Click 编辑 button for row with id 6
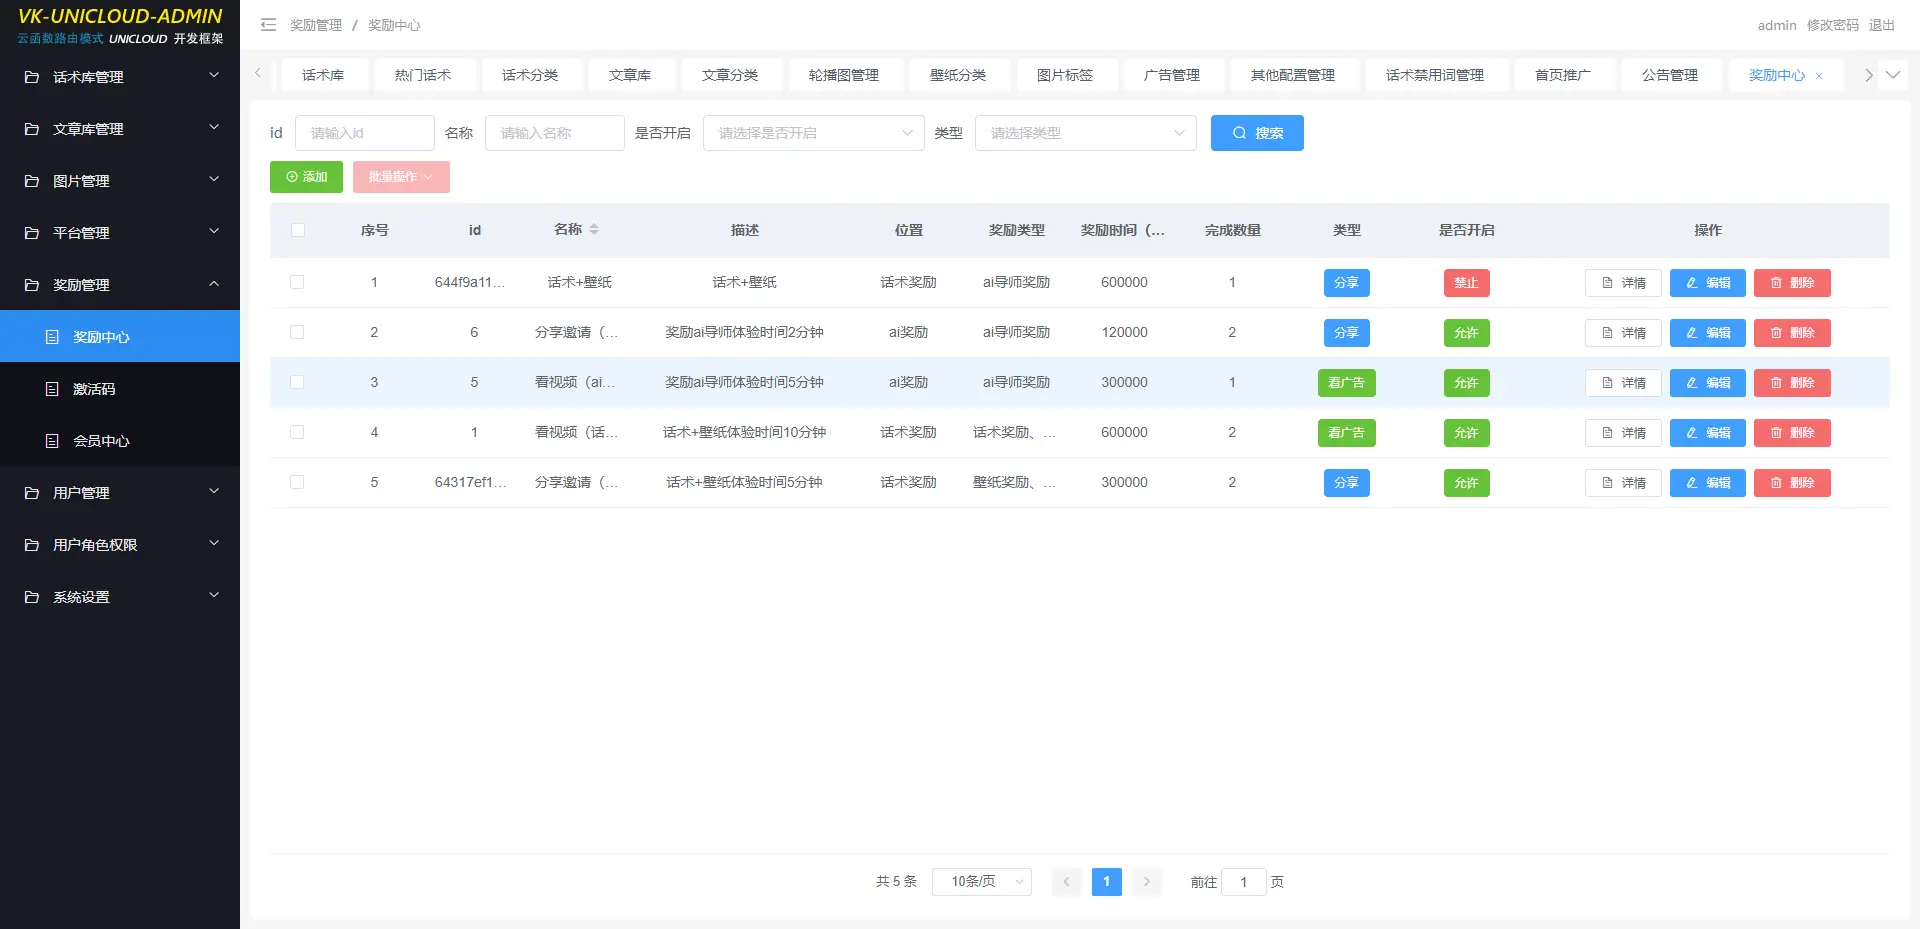Viewport: 1920px width, 929px height. [x=1708, y=333]
